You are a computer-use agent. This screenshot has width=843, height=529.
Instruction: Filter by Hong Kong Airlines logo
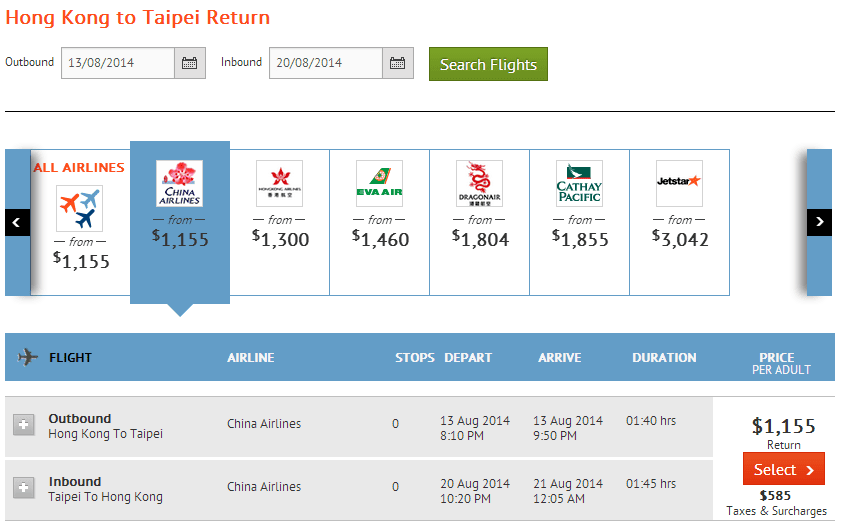280,184
